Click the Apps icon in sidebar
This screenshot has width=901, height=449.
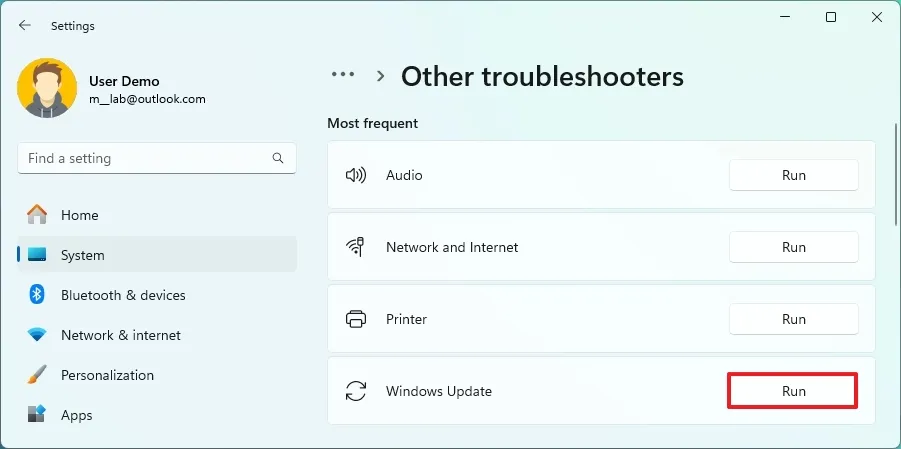(37, 415)
